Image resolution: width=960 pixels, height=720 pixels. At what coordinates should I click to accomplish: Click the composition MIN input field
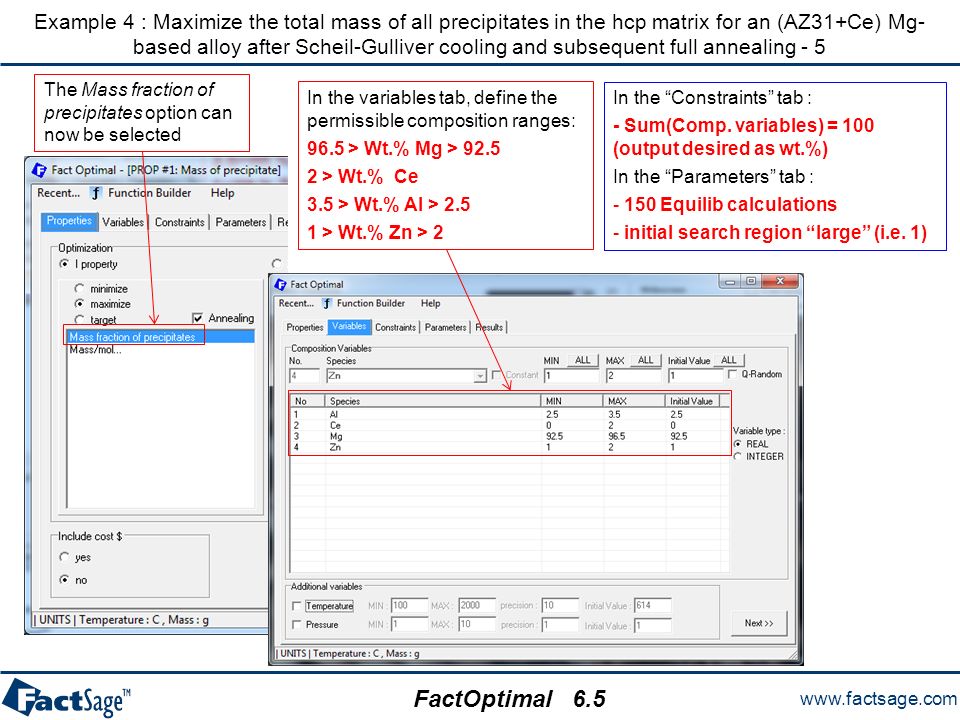[x=571, y=376]
